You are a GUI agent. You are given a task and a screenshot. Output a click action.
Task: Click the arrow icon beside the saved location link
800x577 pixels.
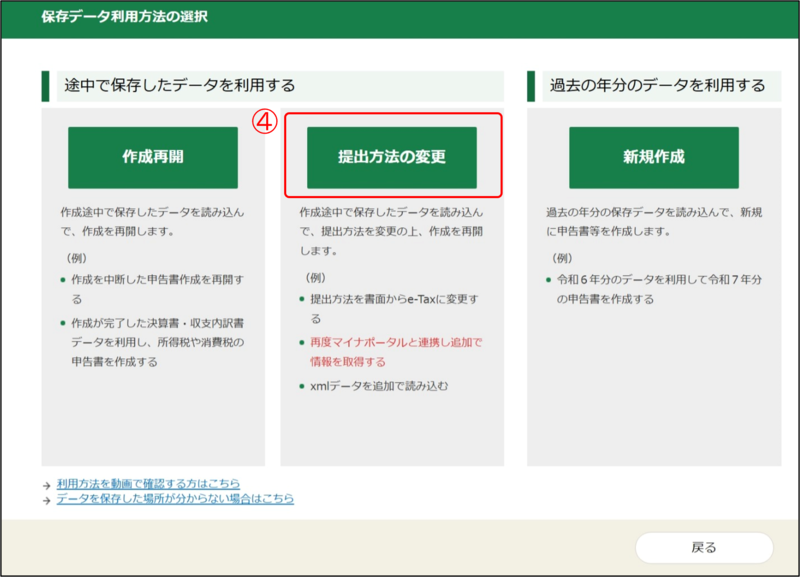click(47, 499)
